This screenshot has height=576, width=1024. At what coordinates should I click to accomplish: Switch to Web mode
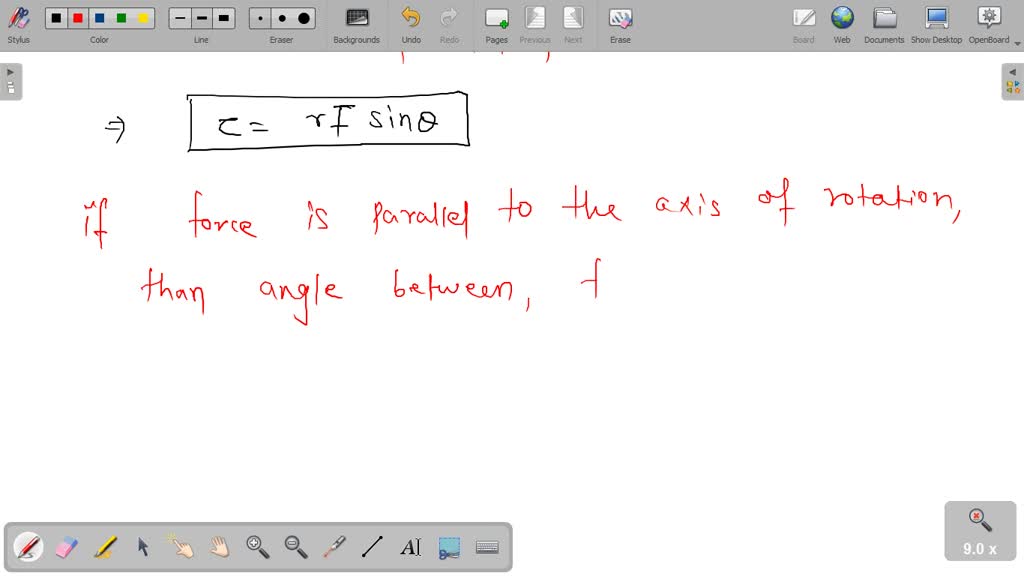[842, 22]
